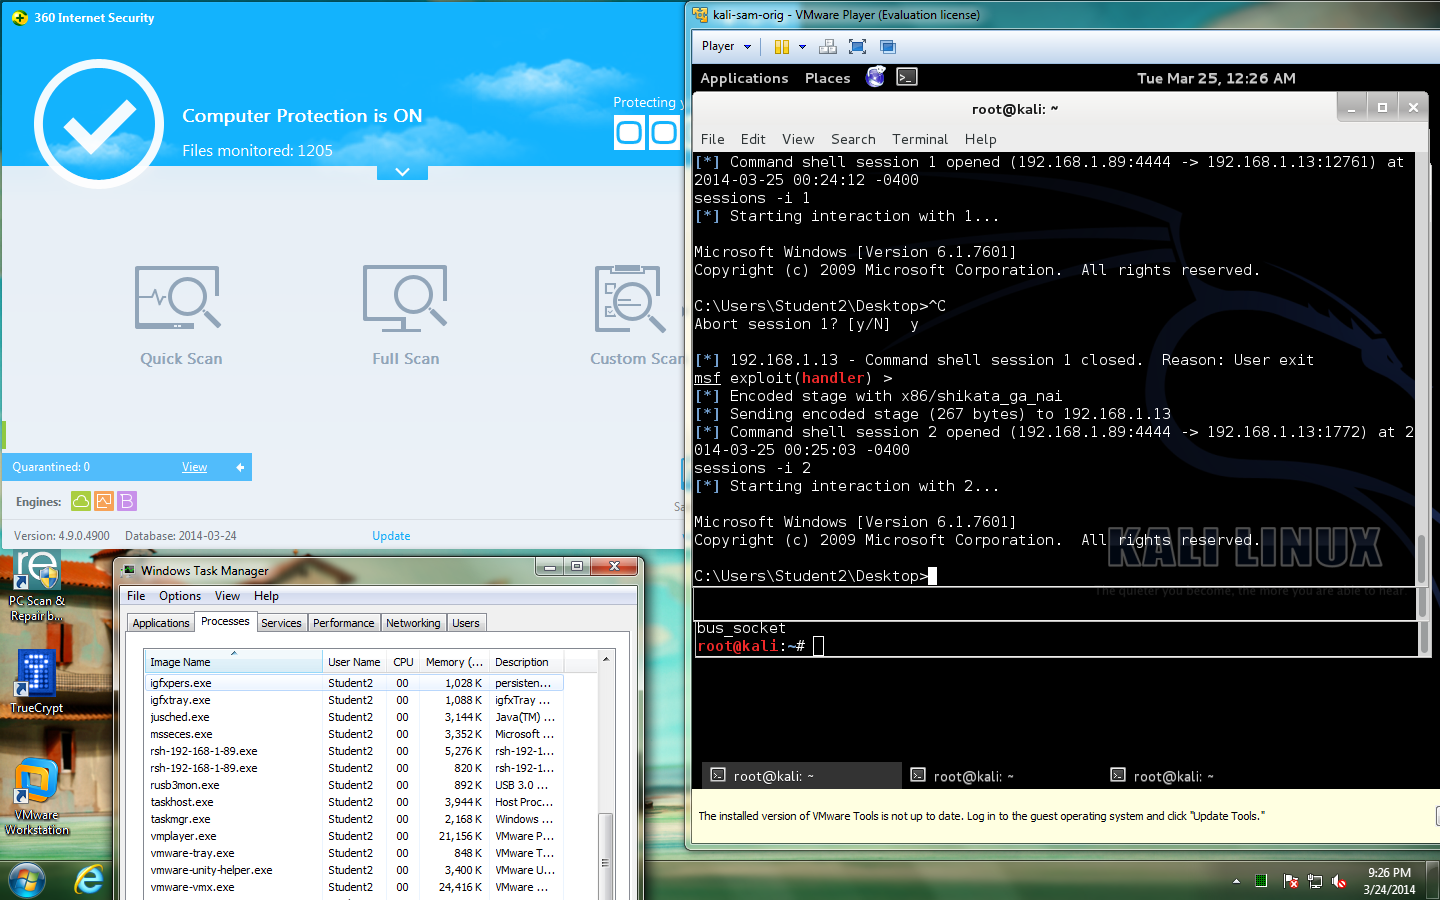Screen dimensions: 1440x900
Task: Click the VMware Send Ctrl+Alt+Del icon
Action: [828, 47]
